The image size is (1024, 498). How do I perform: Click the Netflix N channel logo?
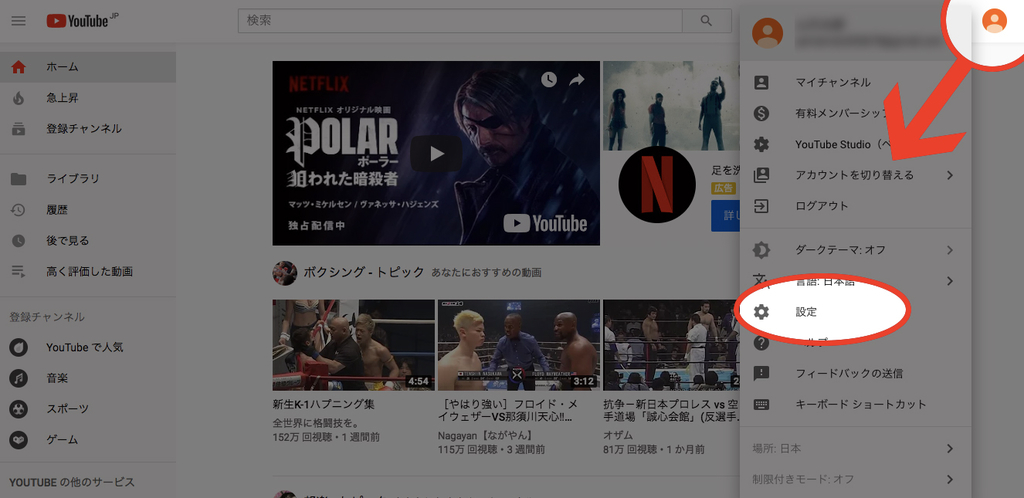click(x=657, y=184)
